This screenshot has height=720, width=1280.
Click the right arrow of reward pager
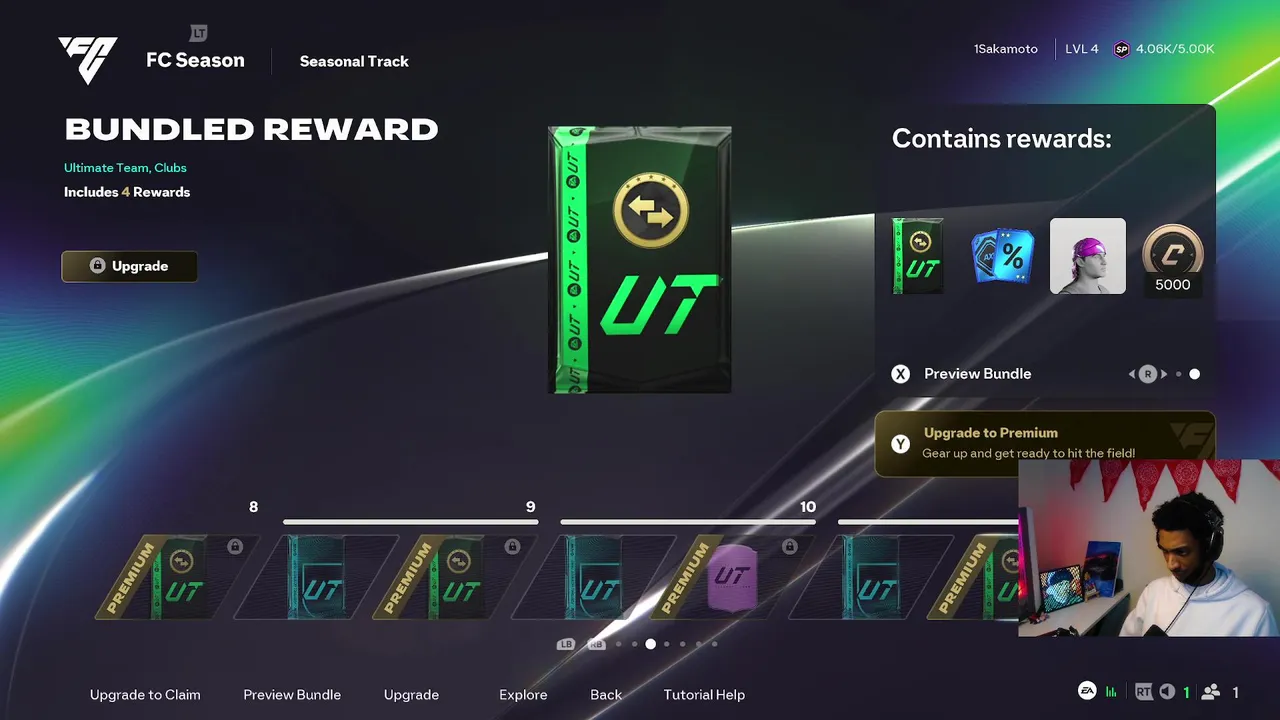1164,374
